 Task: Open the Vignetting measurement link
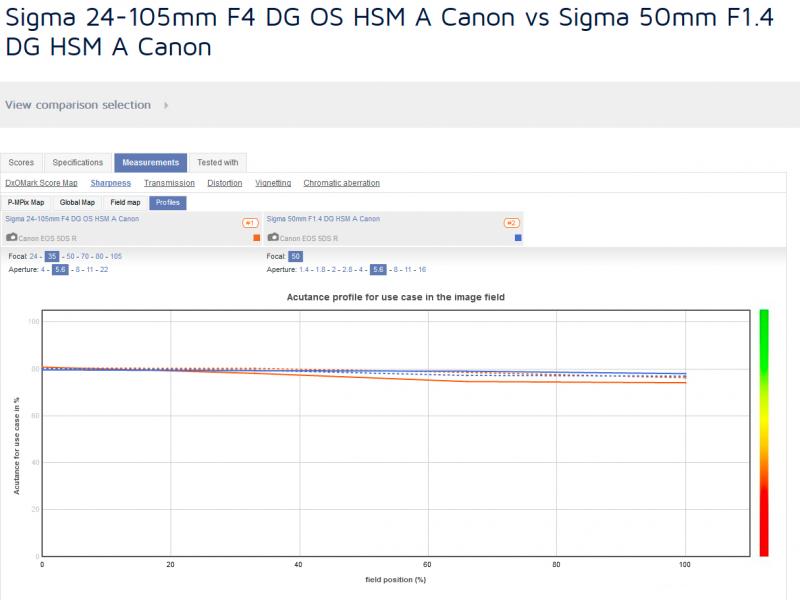(273, 183)
